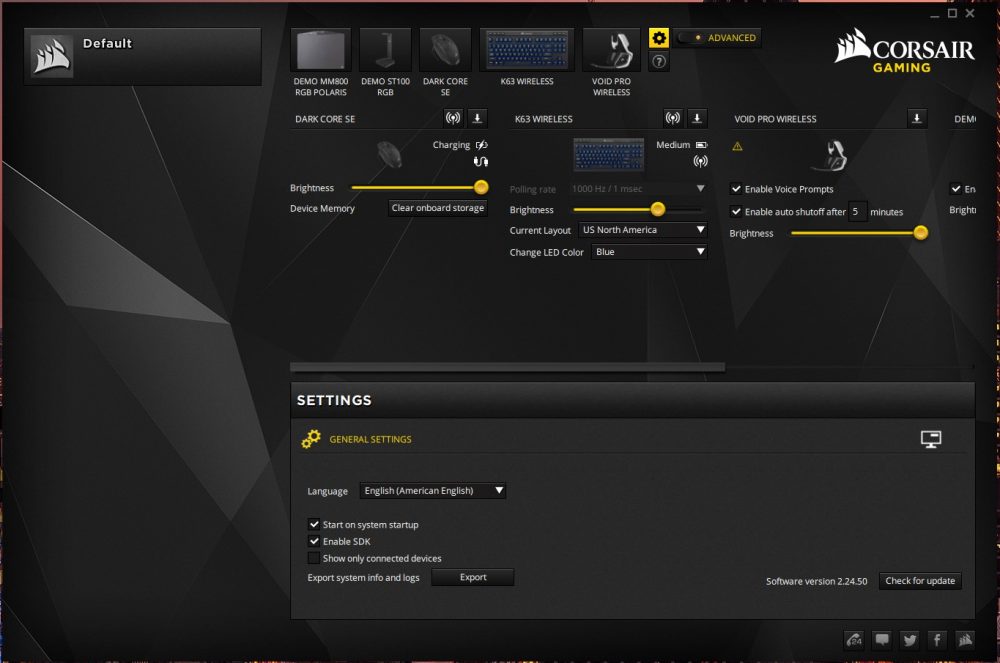The height and width of the screenshot is (663, 1000).
Task: Open the Current Layout US North America dropdown
Action: [643, 230]
